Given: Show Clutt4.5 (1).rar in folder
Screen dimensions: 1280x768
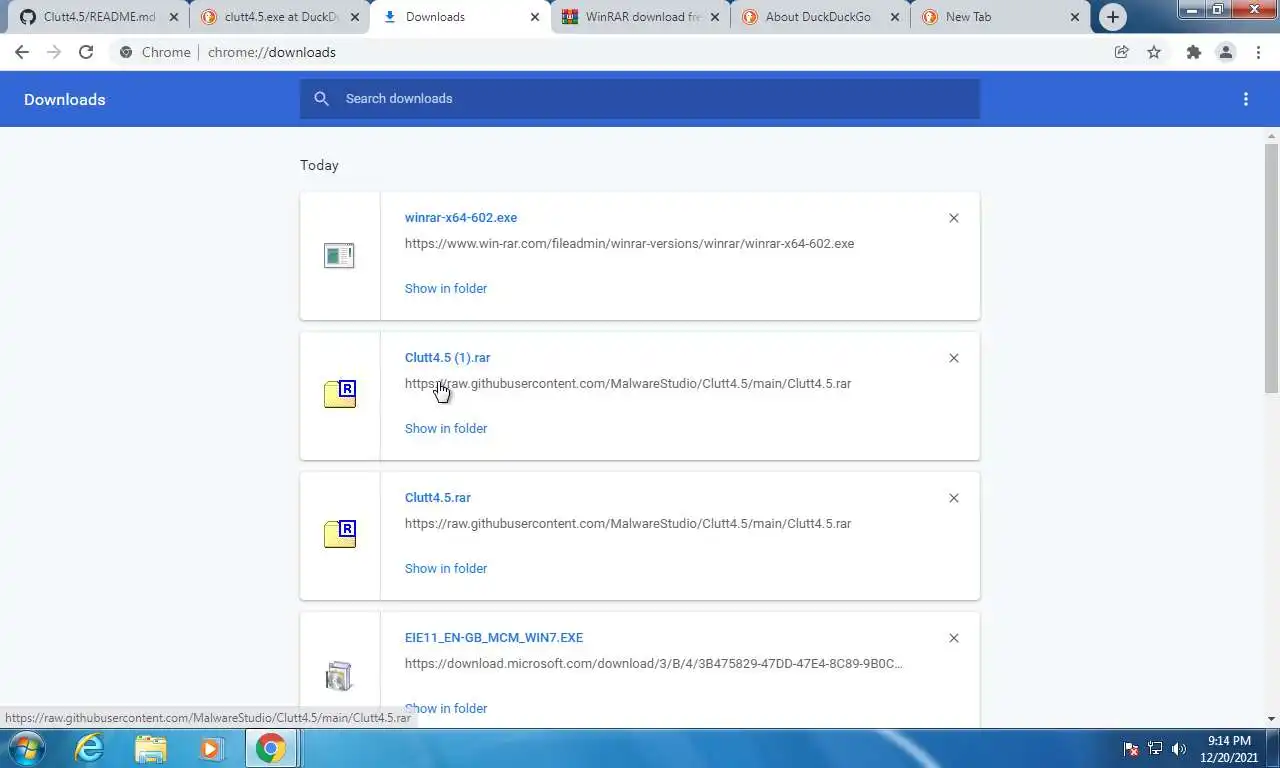Looking at the screenshot, I should pyautogui.click(x=446, y=428).
